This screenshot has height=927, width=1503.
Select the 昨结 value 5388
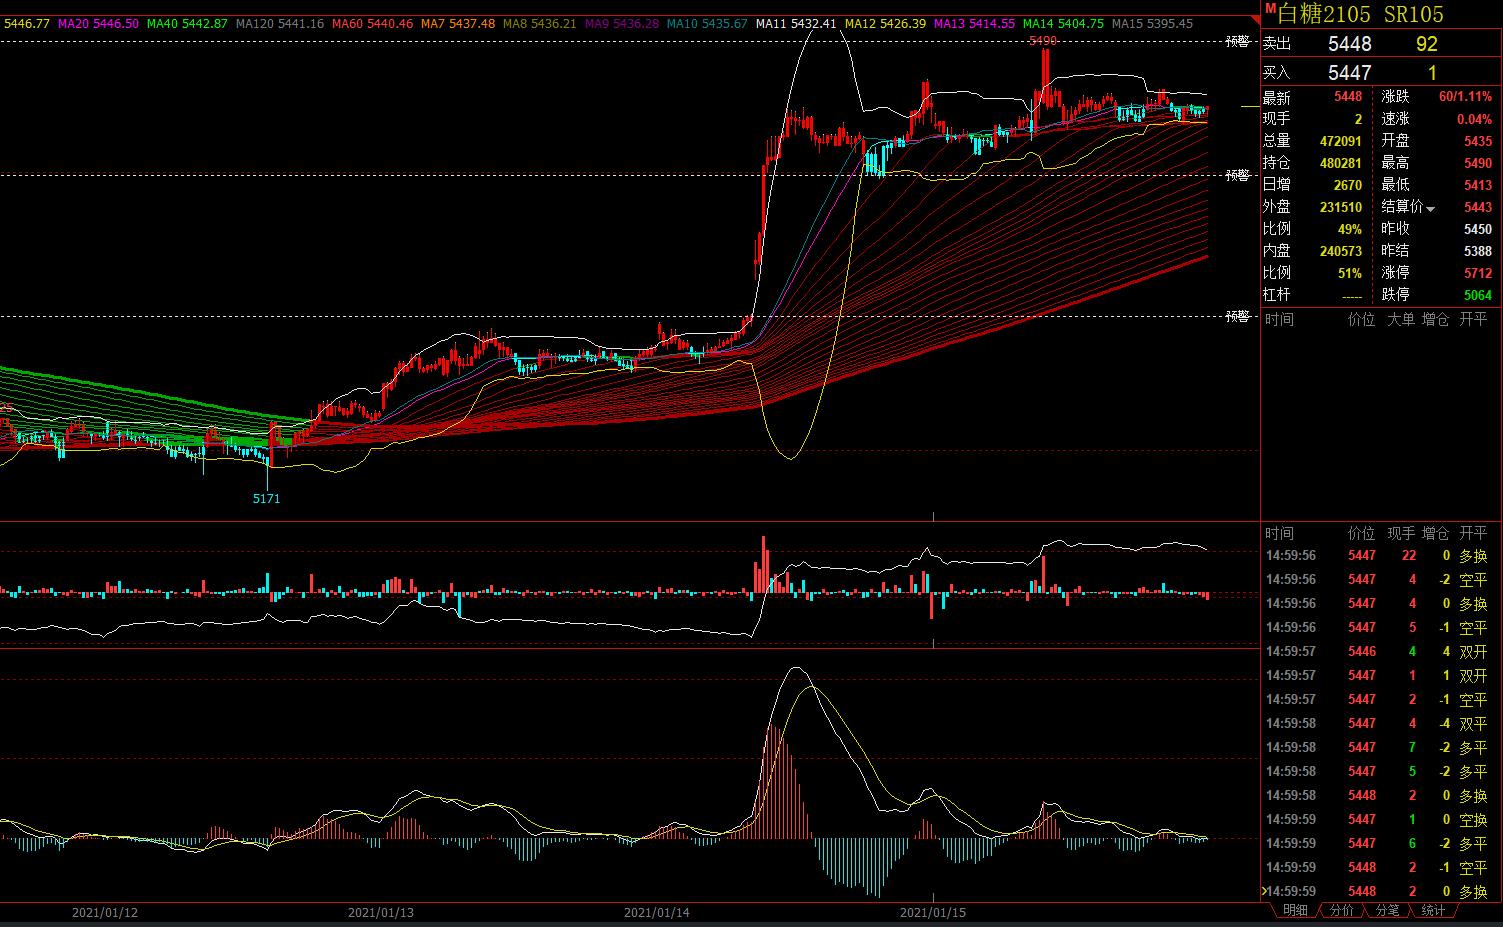[x=1477, y=251]
